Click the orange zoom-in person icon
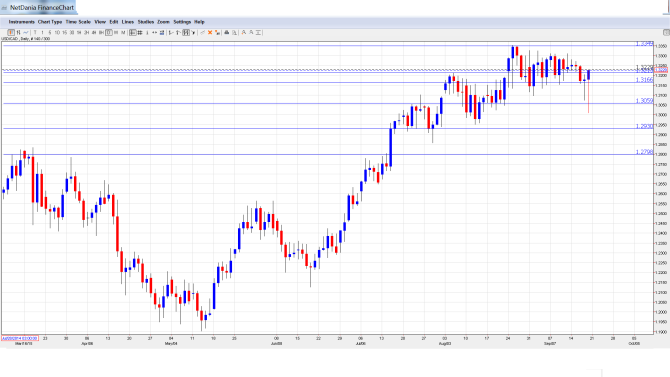Viewport: 670px width, 377px height. pyautogui.click(x=244, y=32)
